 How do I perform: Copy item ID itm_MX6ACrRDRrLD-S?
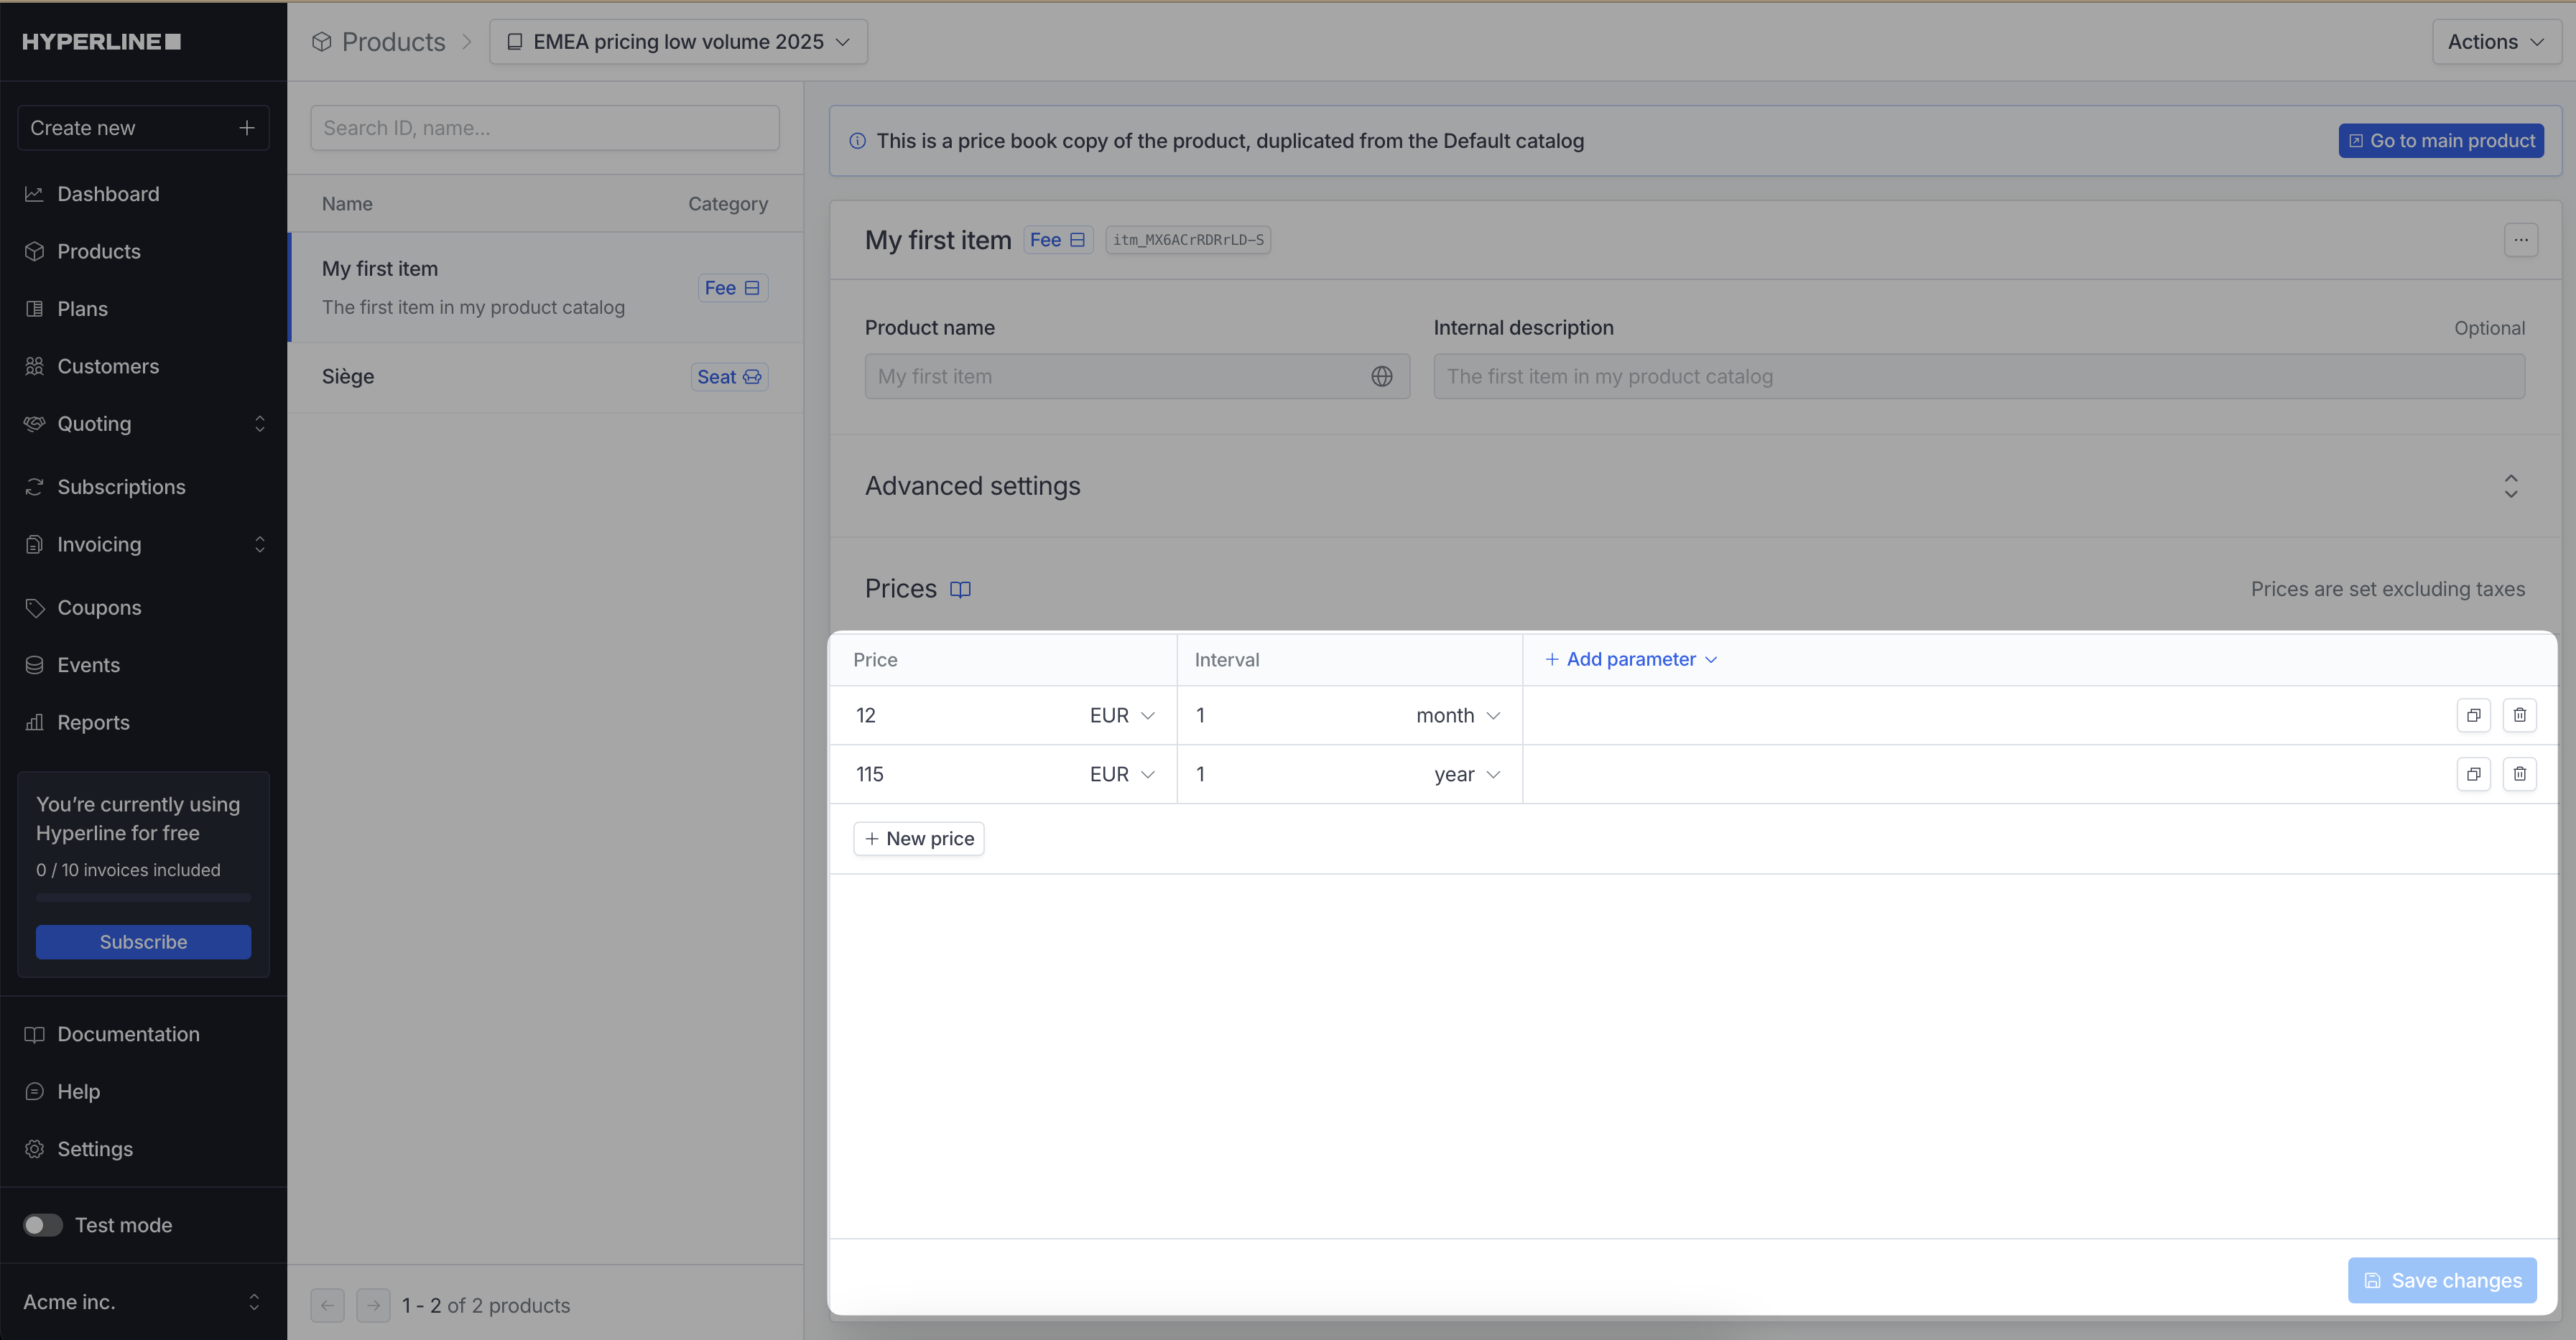coord(1188,240)
